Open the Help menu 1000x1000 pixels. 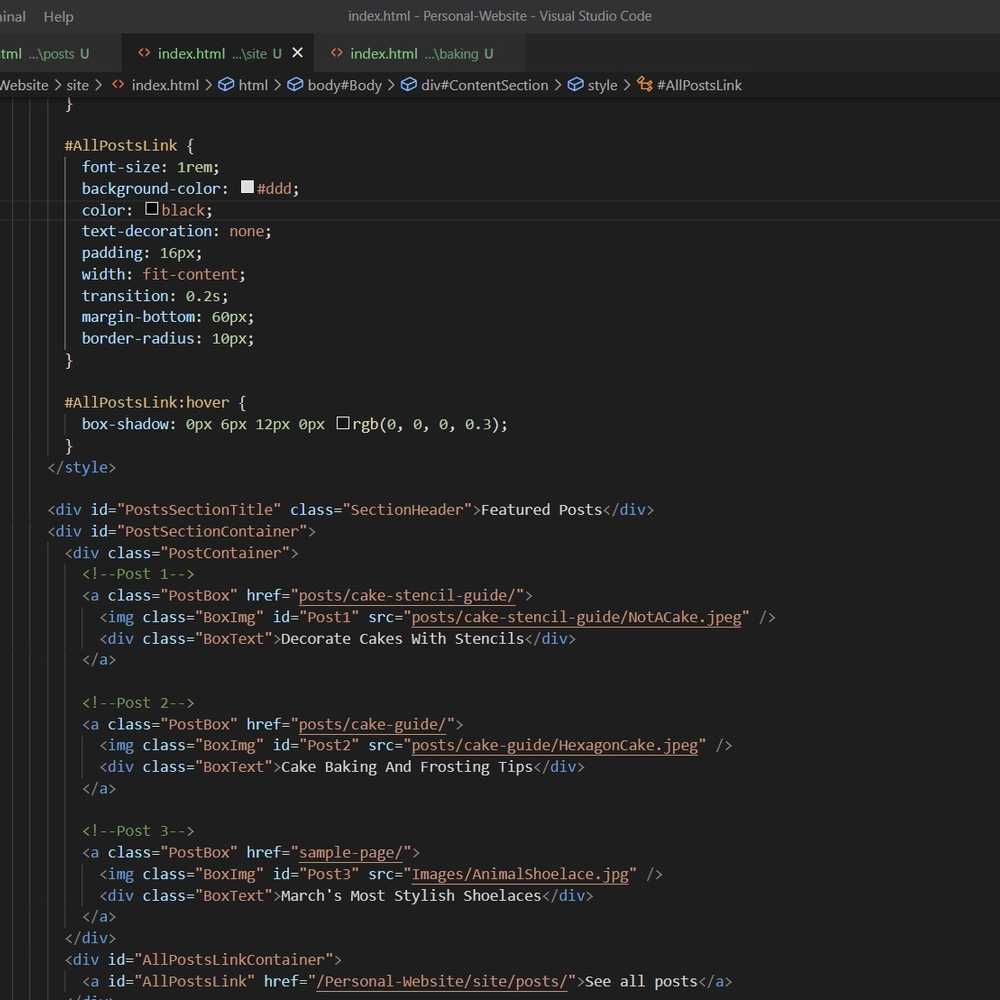59,16
